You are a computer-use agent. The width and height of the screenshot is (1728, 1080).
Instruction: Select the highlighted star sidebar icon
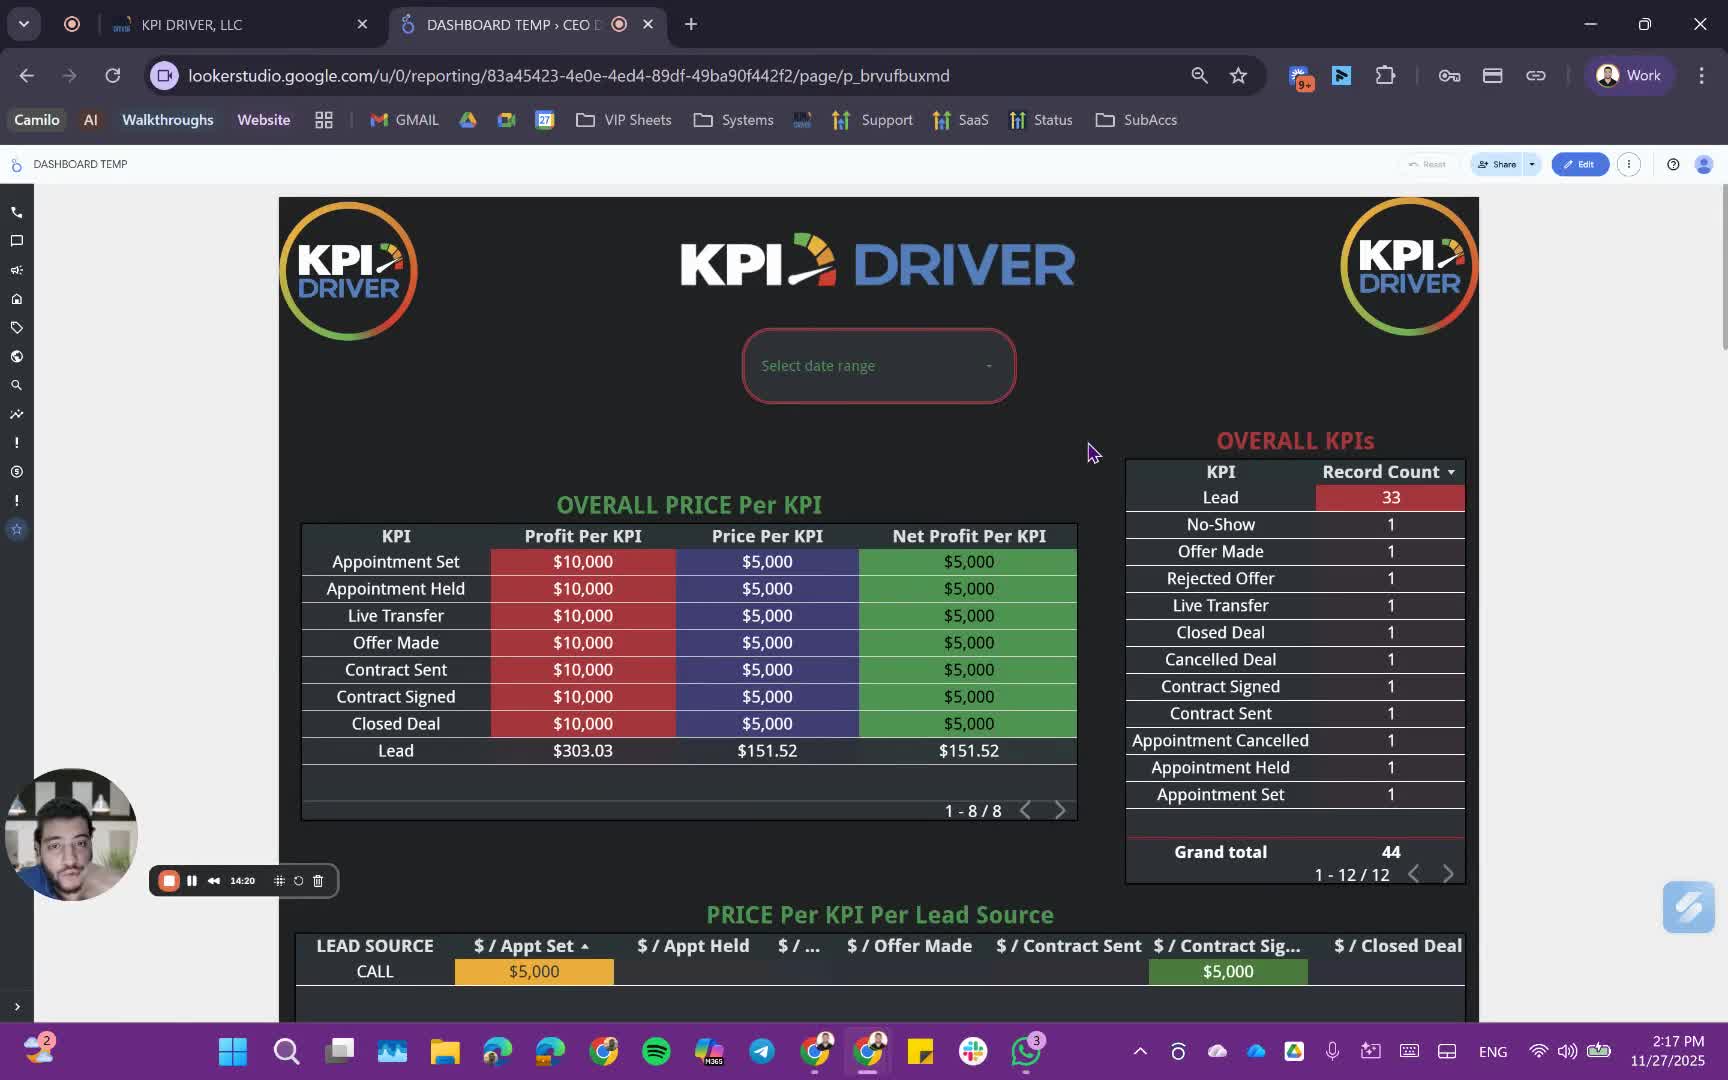pyautogui.click(x=16, y=529)
